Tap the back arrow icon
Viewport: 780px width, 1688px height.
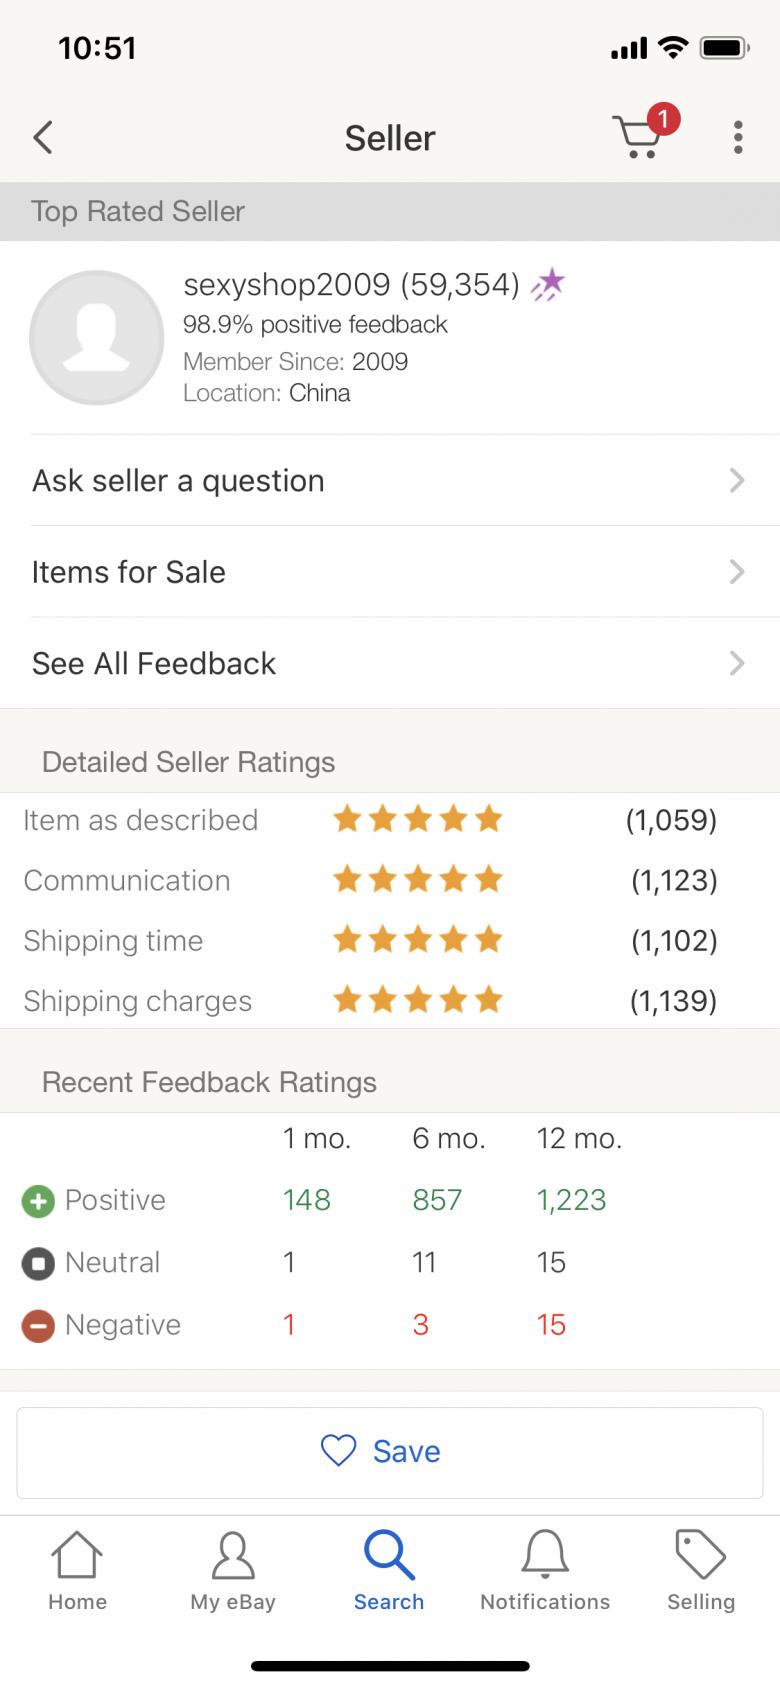click(43, 138)
